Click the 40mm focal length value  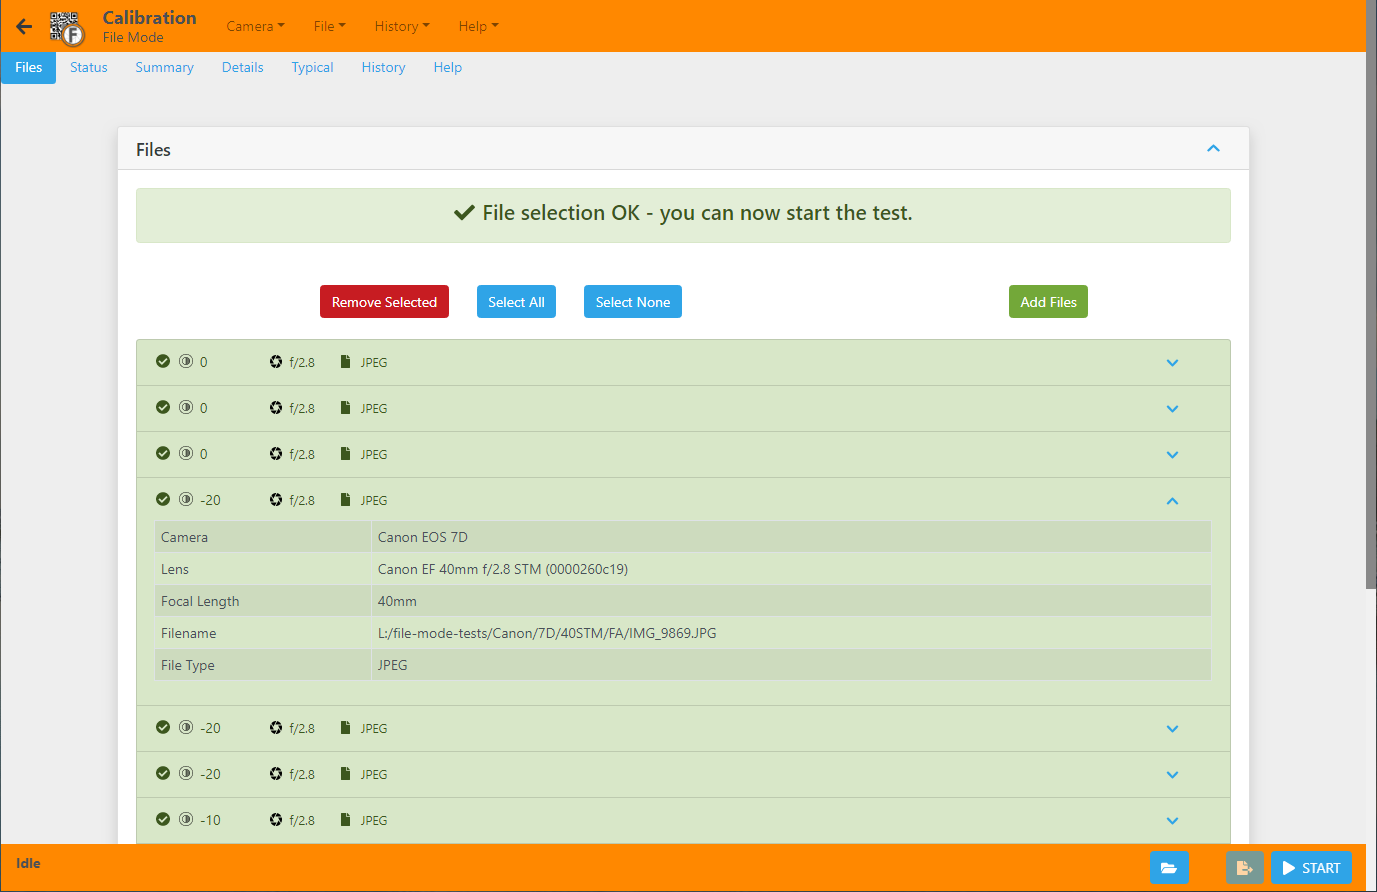(397, 601)
